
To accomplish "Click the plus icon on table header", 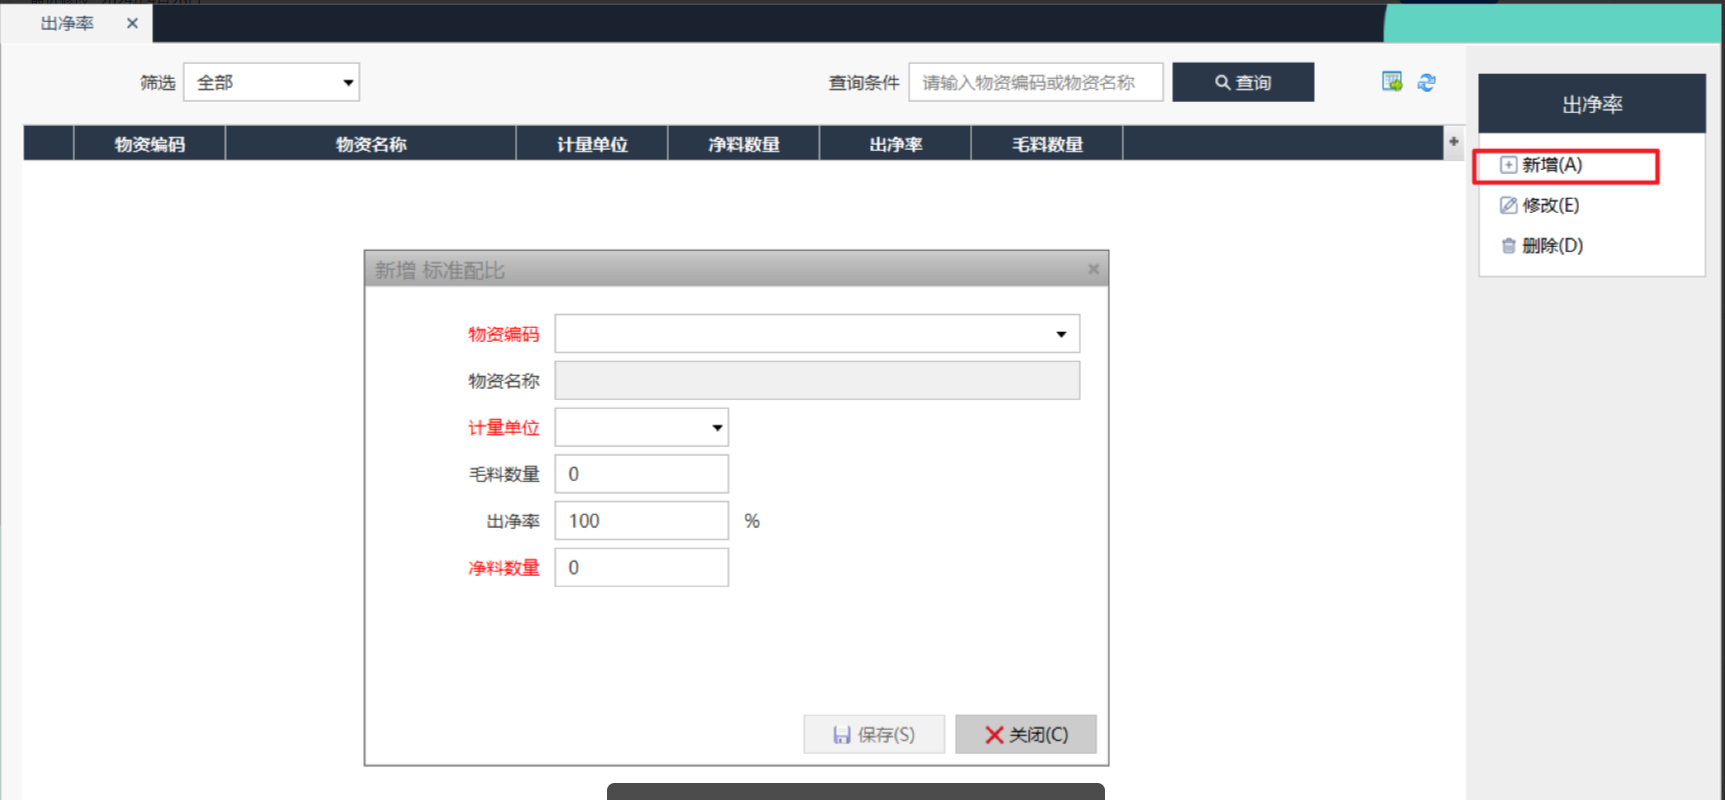I will pos(1453,142).
